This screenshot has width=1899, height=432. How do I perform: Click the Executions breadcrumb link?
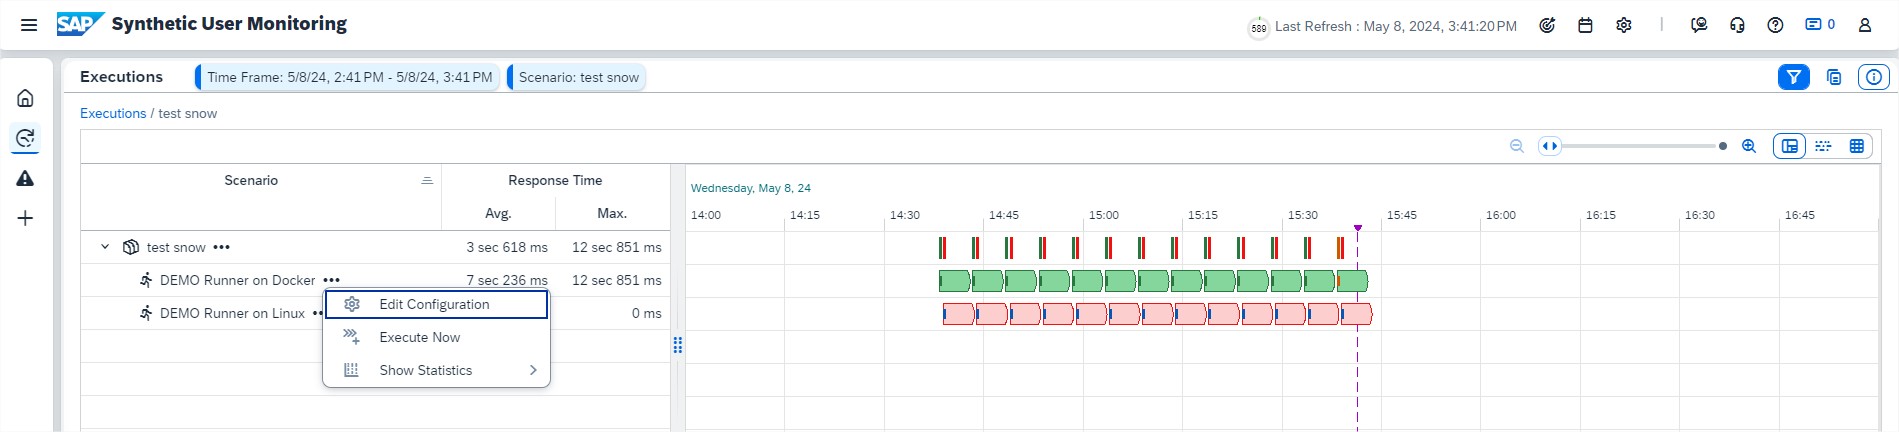(x=113, y=113)
